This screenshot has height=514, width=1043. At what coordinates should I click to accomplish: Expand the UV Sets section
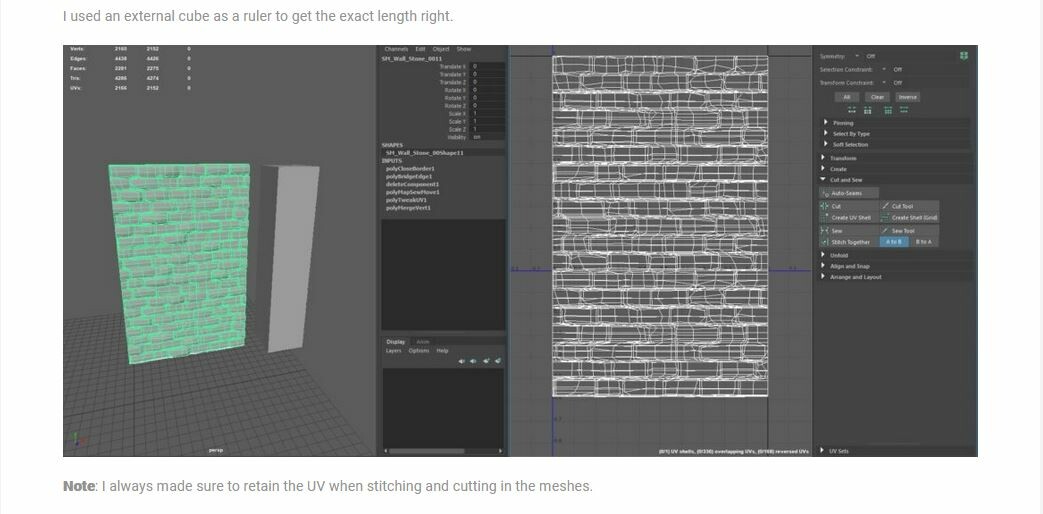point(895,451)
